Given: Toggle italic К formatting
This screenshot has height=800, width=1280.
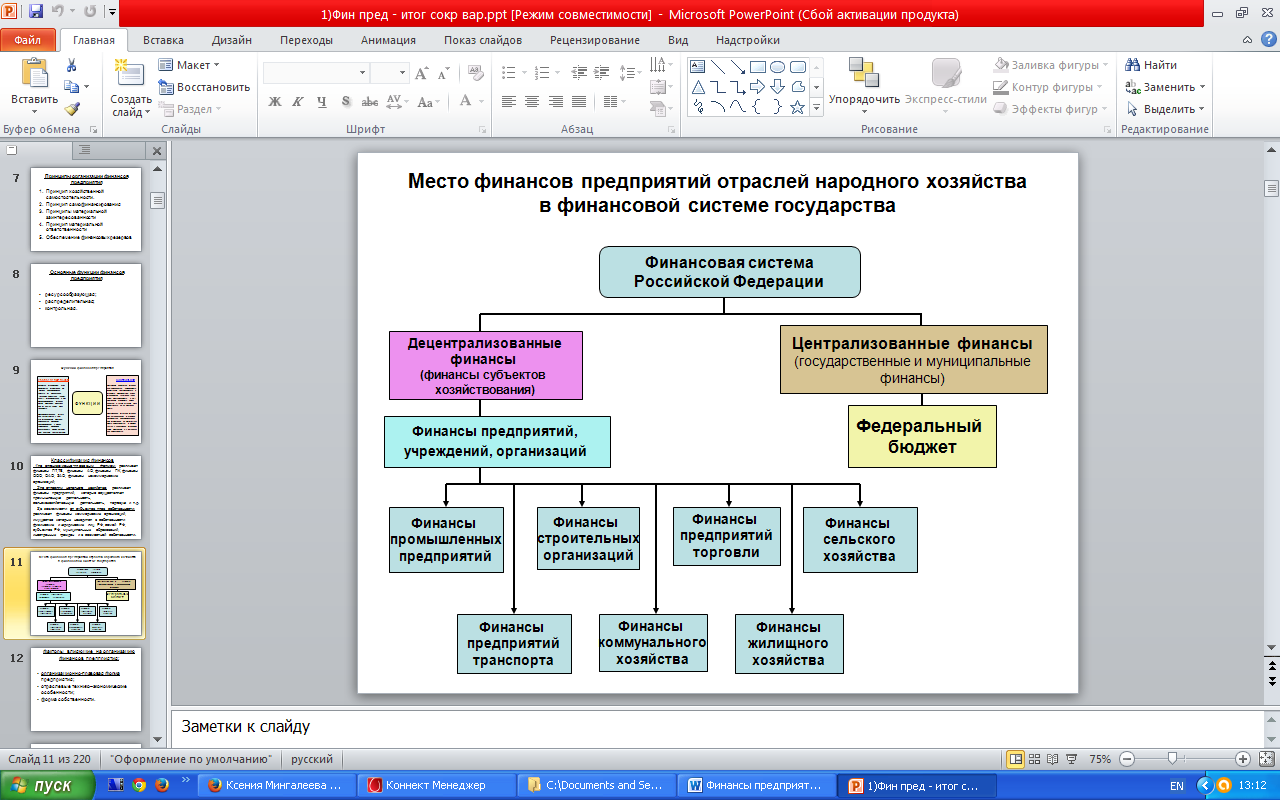Looking at the screenshot, I should point(298,101).
